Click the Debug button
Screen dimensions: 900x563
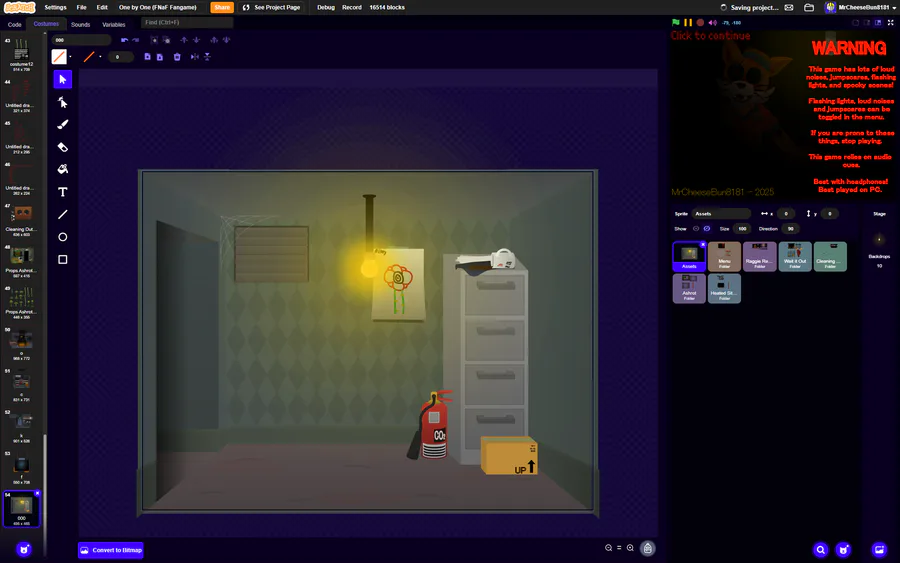coord(325,7)
